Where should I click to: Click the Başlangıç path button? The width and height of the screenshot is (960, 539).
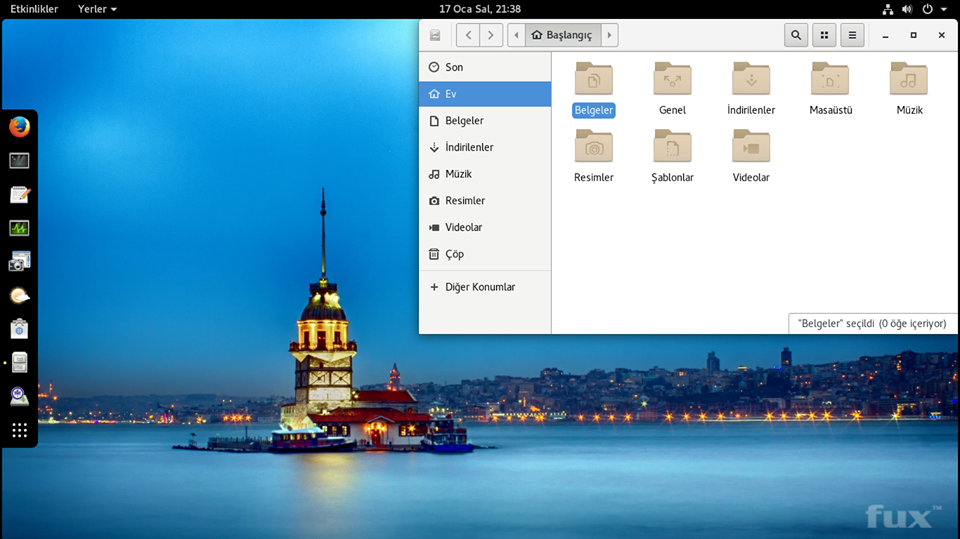(563, 35)
